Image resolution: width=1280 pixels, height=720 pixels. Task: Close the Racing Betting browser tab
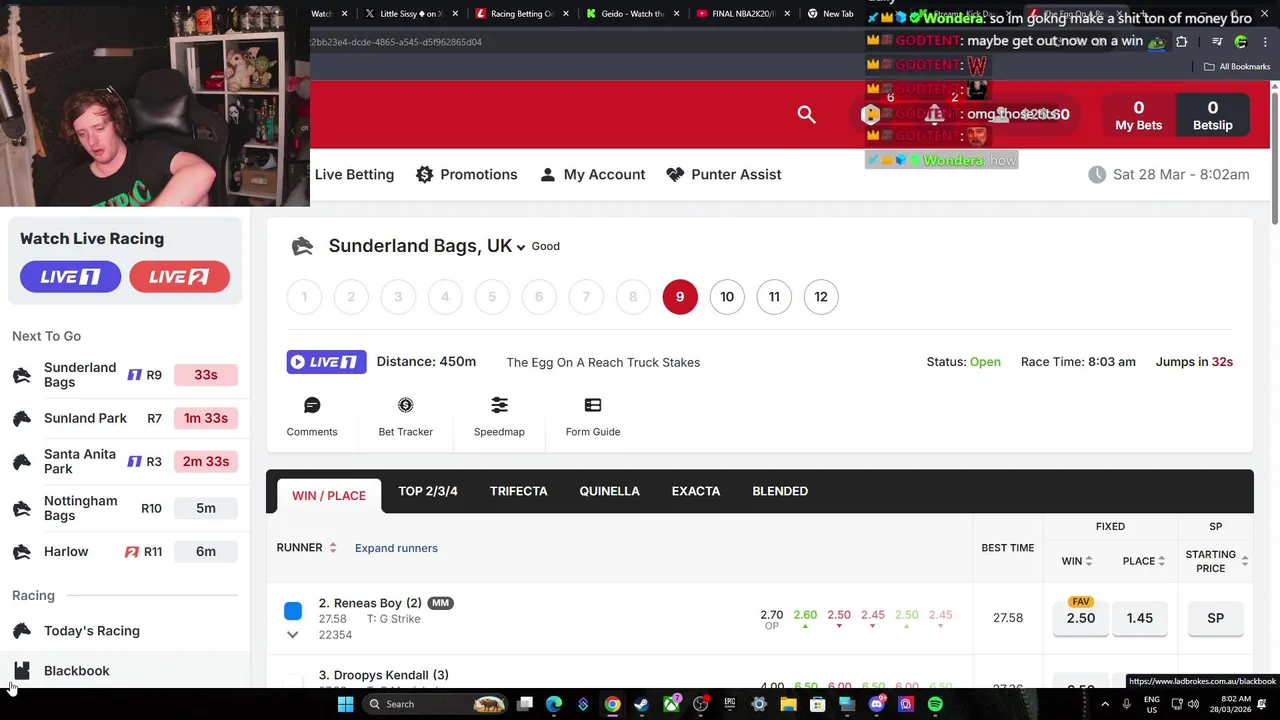click(x=566, y=14)
